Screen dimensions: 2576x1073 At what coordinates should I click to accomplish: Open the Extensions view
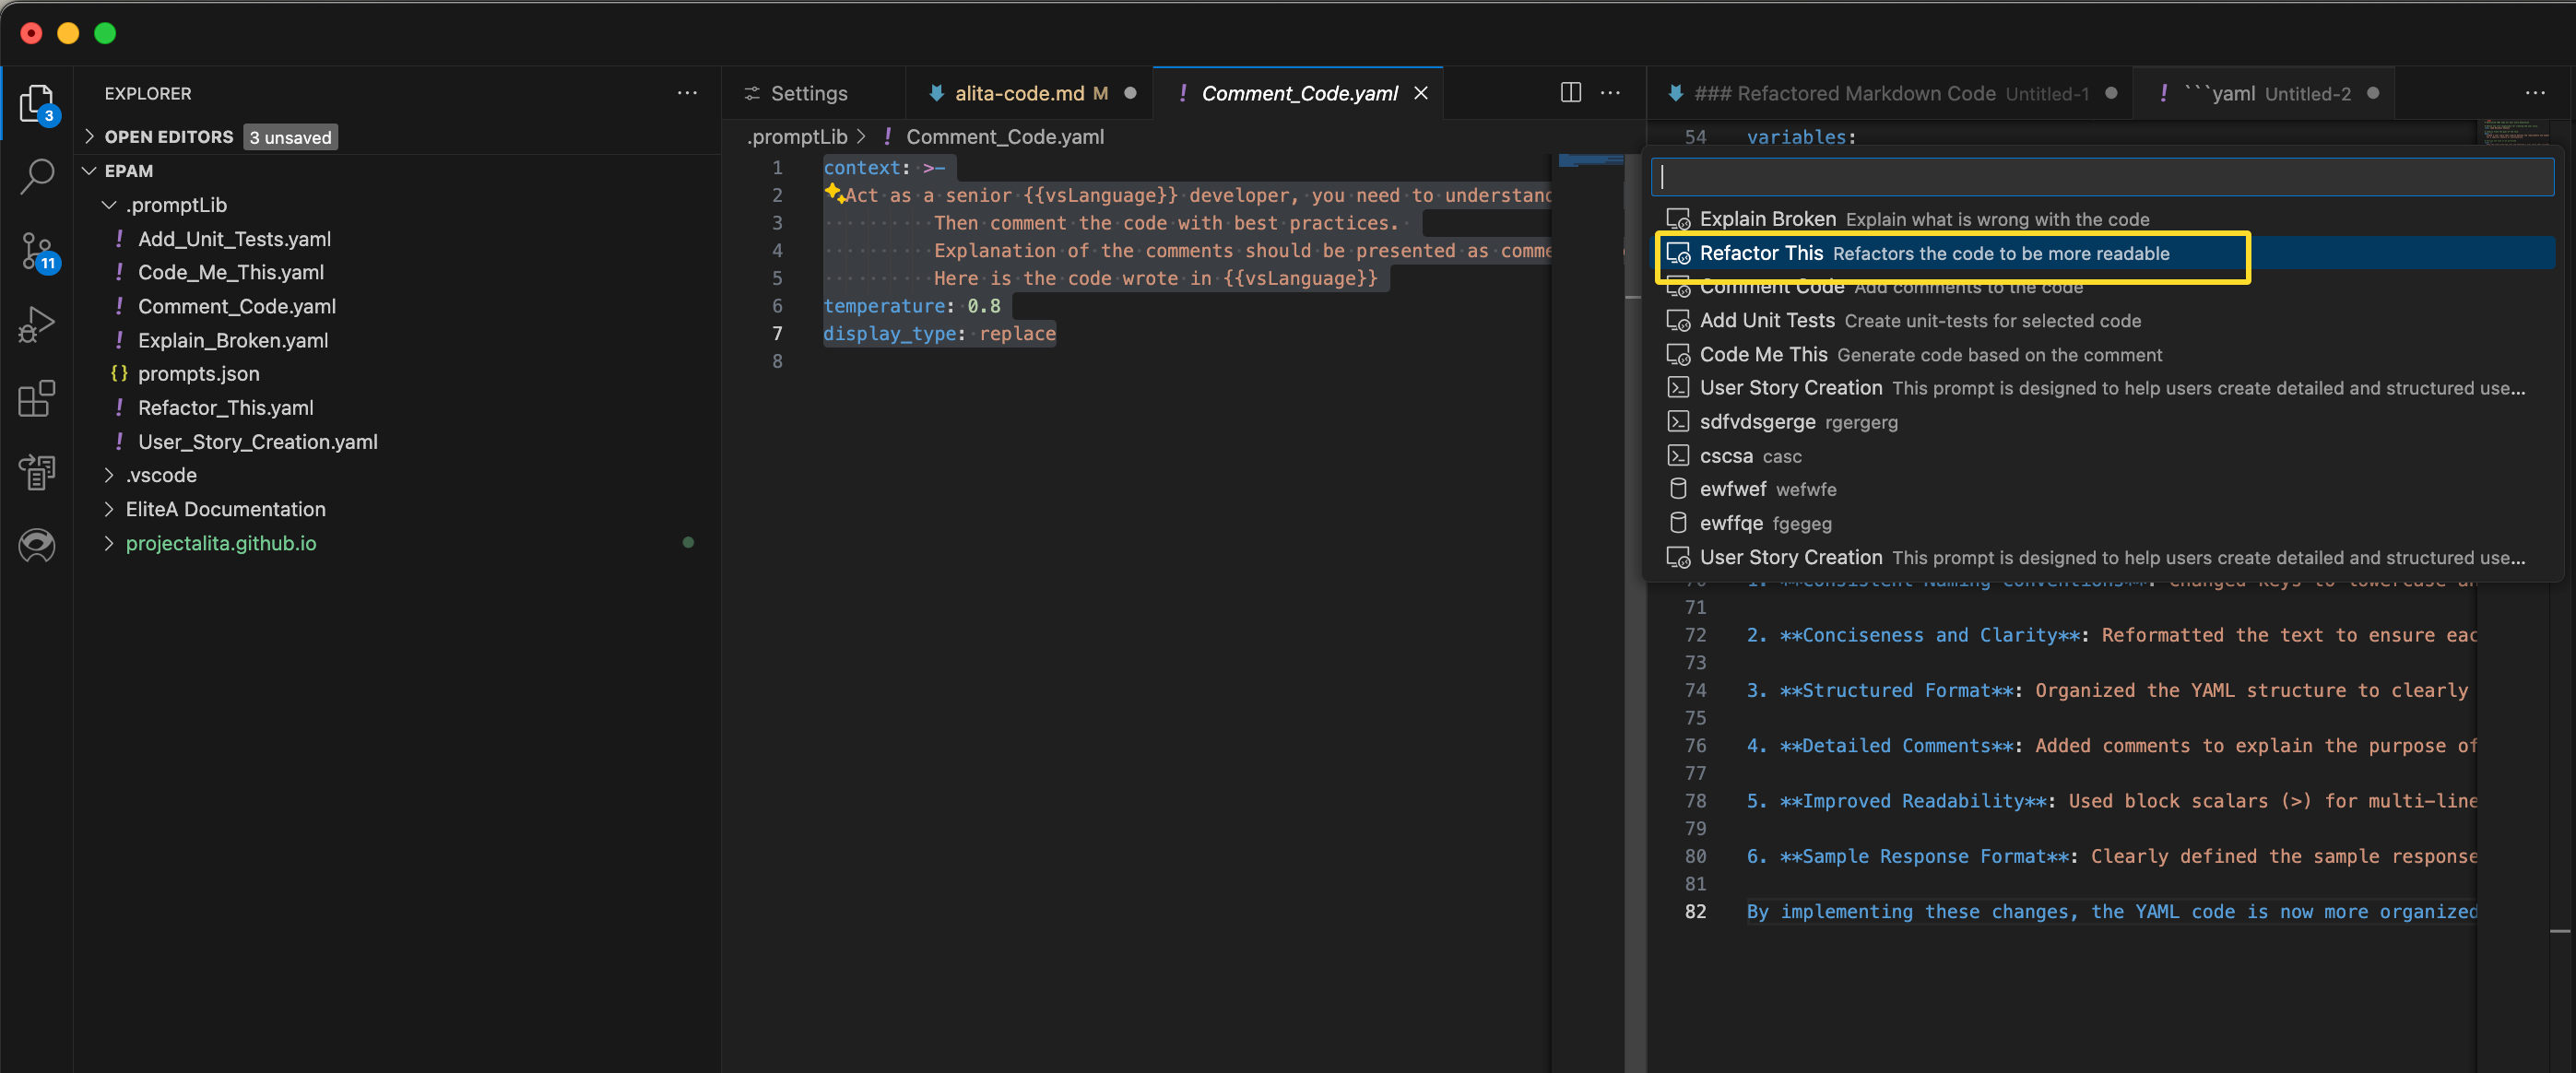coord(37,398)
